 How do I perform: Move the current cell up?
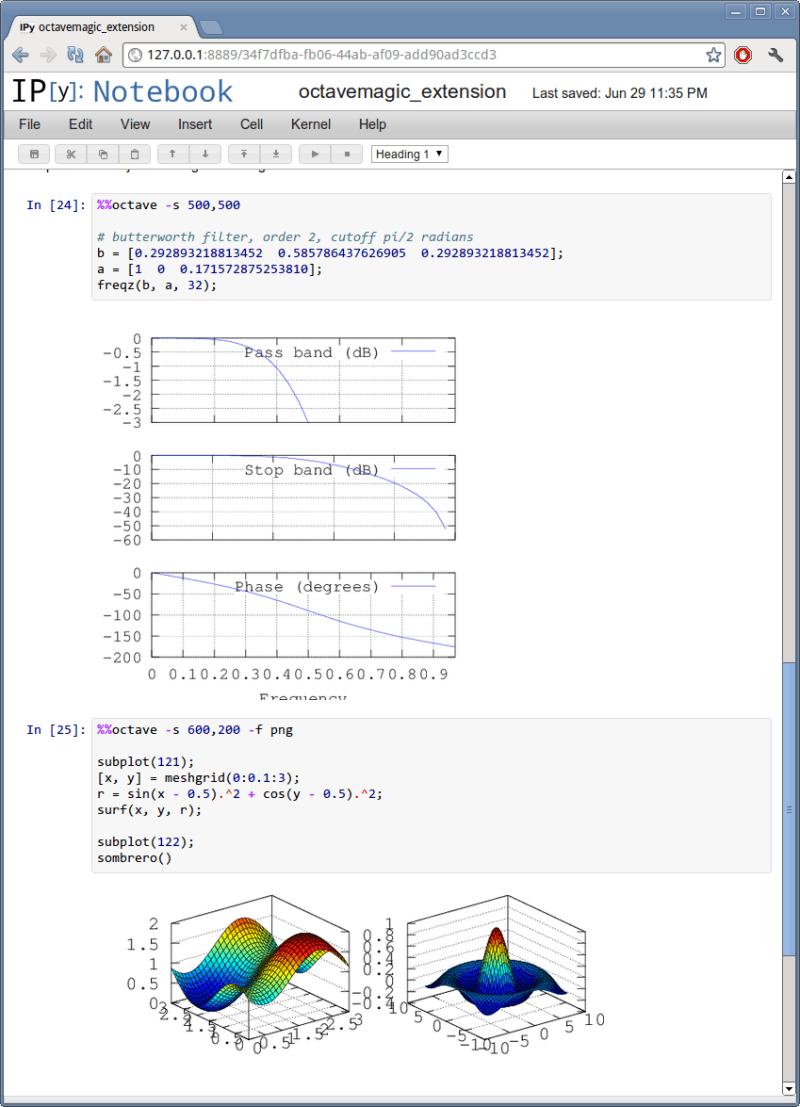point(171,153)
